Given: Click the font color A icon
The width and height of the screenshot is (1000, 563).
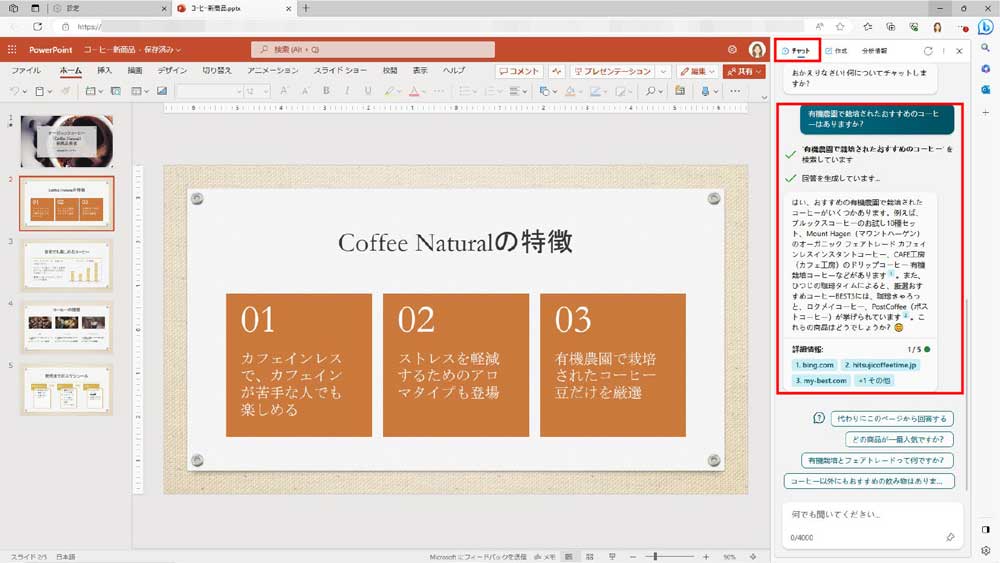Looking at the screenshot, I should [x=414, y=91].
